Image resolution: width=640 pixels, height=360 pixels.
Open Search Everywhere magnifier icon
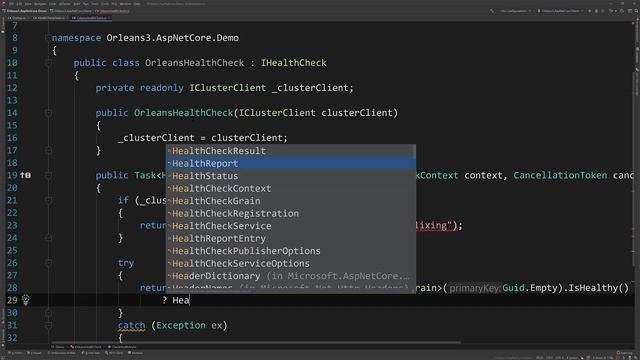coord(636,11)
